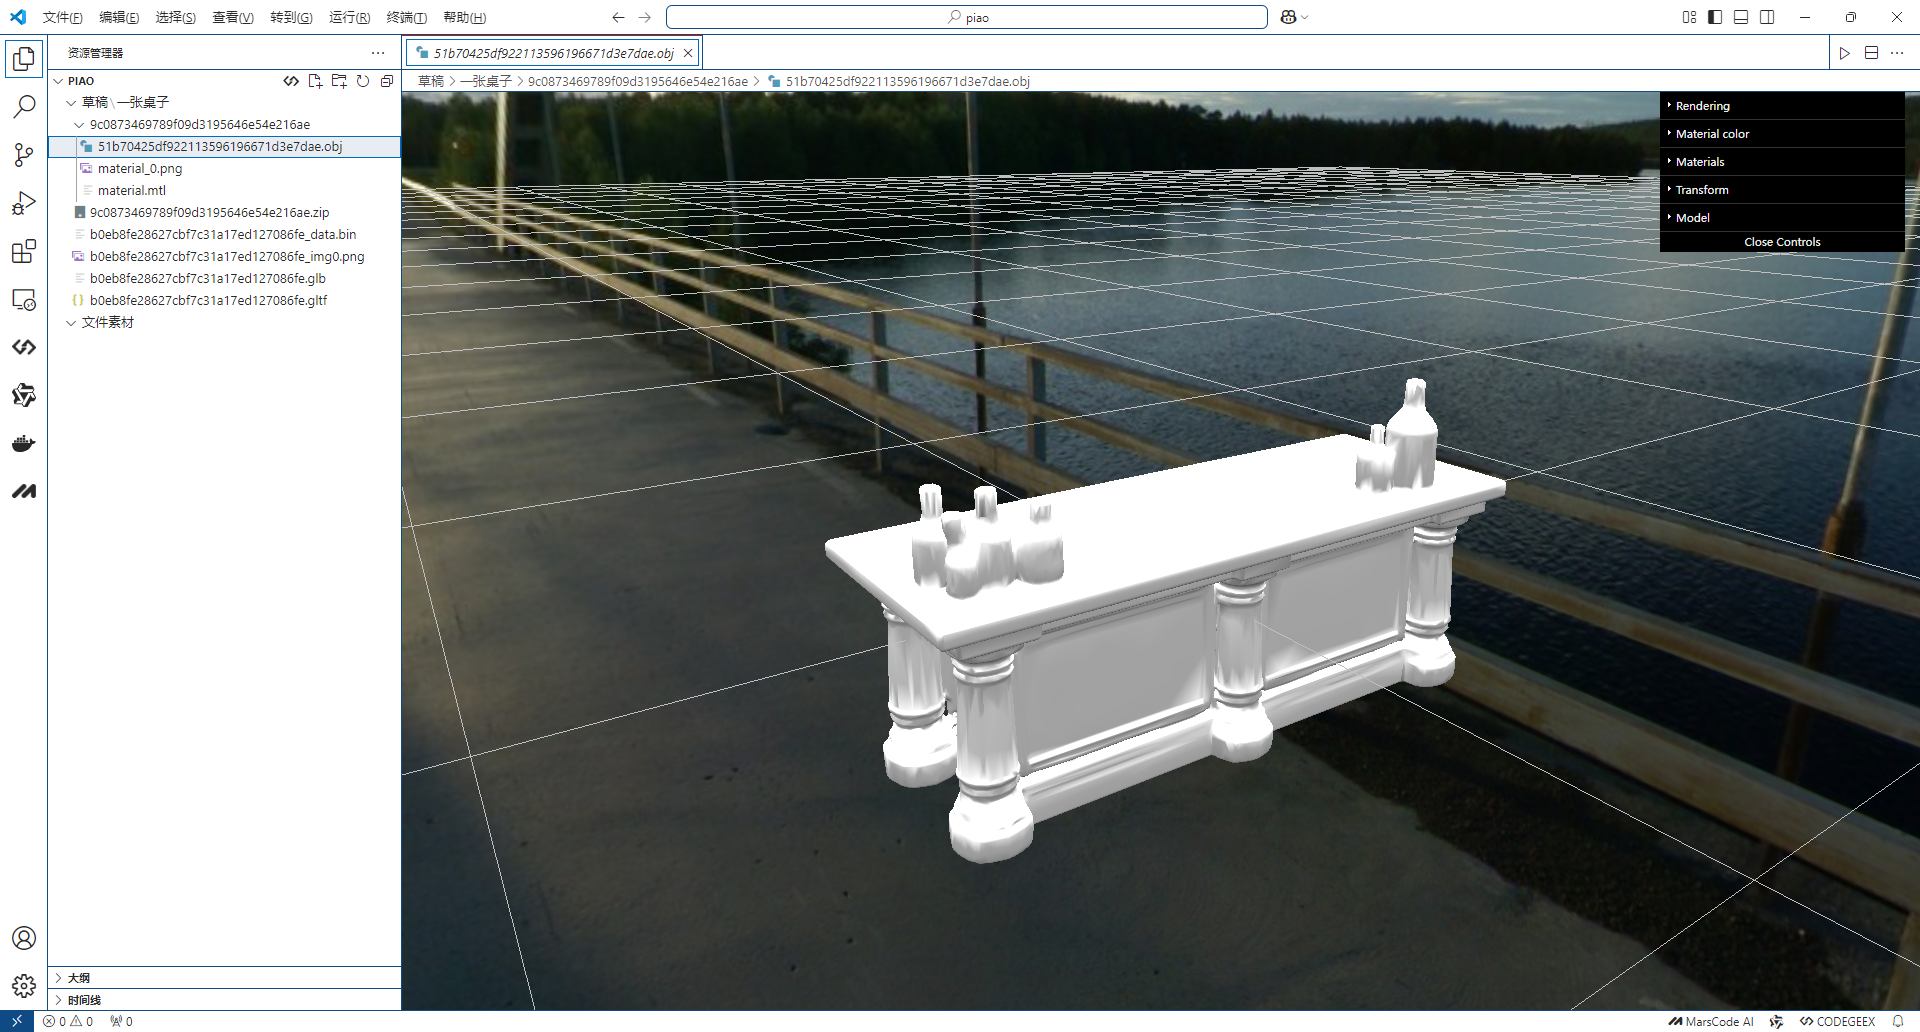1920x1032 pixels.
Task: Toggle the secondary sidebar visibility
Action: click(1767, 17)
